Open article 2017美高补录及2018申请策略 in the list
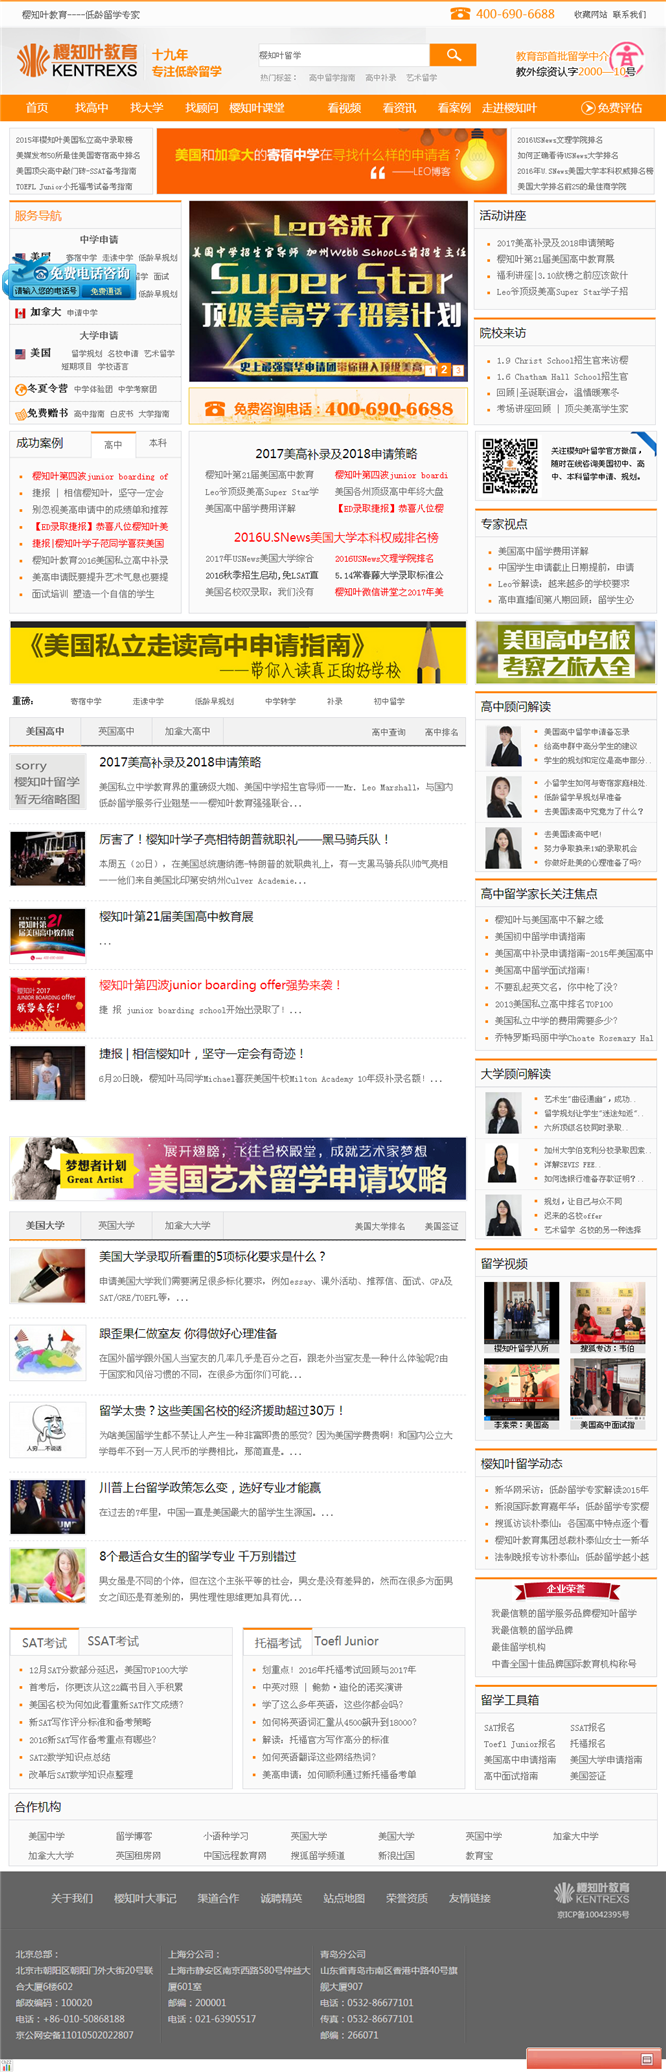The height and width of the screenshot is (2072, 666). click(180, 762)
